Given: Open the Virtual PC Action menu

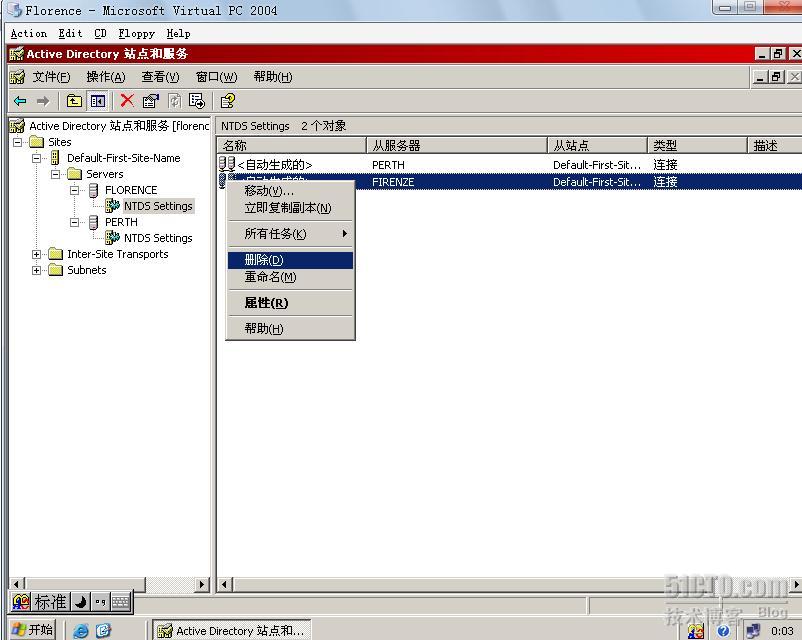Looking at the screenshot, I should pyautogui.click(x=29, y=34).
